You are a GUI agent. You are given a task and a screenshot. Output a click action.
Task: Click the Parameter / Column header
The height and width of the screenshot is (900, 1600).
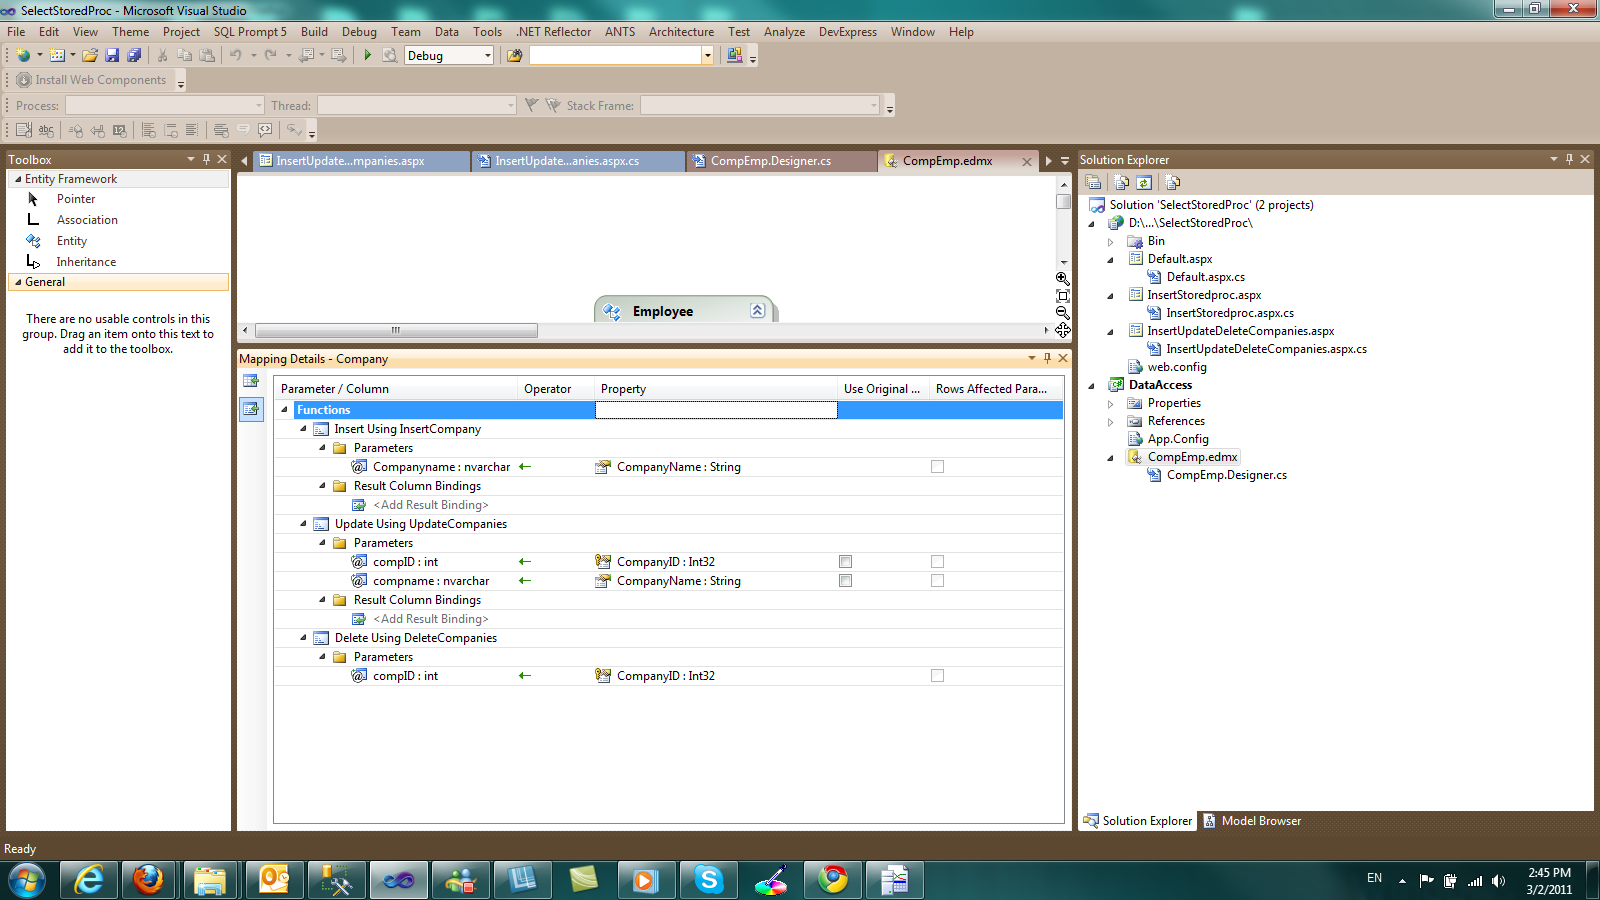[396, 389]
